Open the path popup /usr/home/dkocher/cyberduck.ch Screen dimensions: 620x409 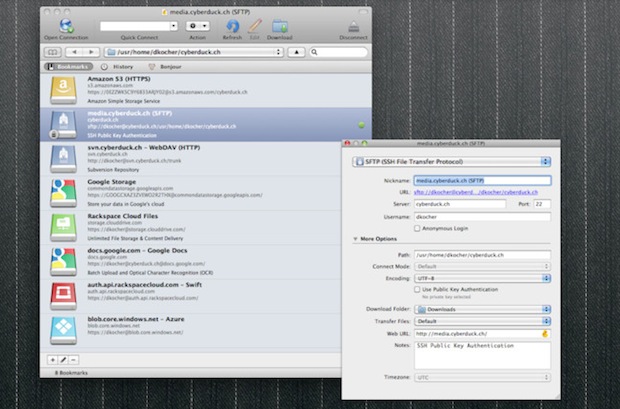click(194, 52)
